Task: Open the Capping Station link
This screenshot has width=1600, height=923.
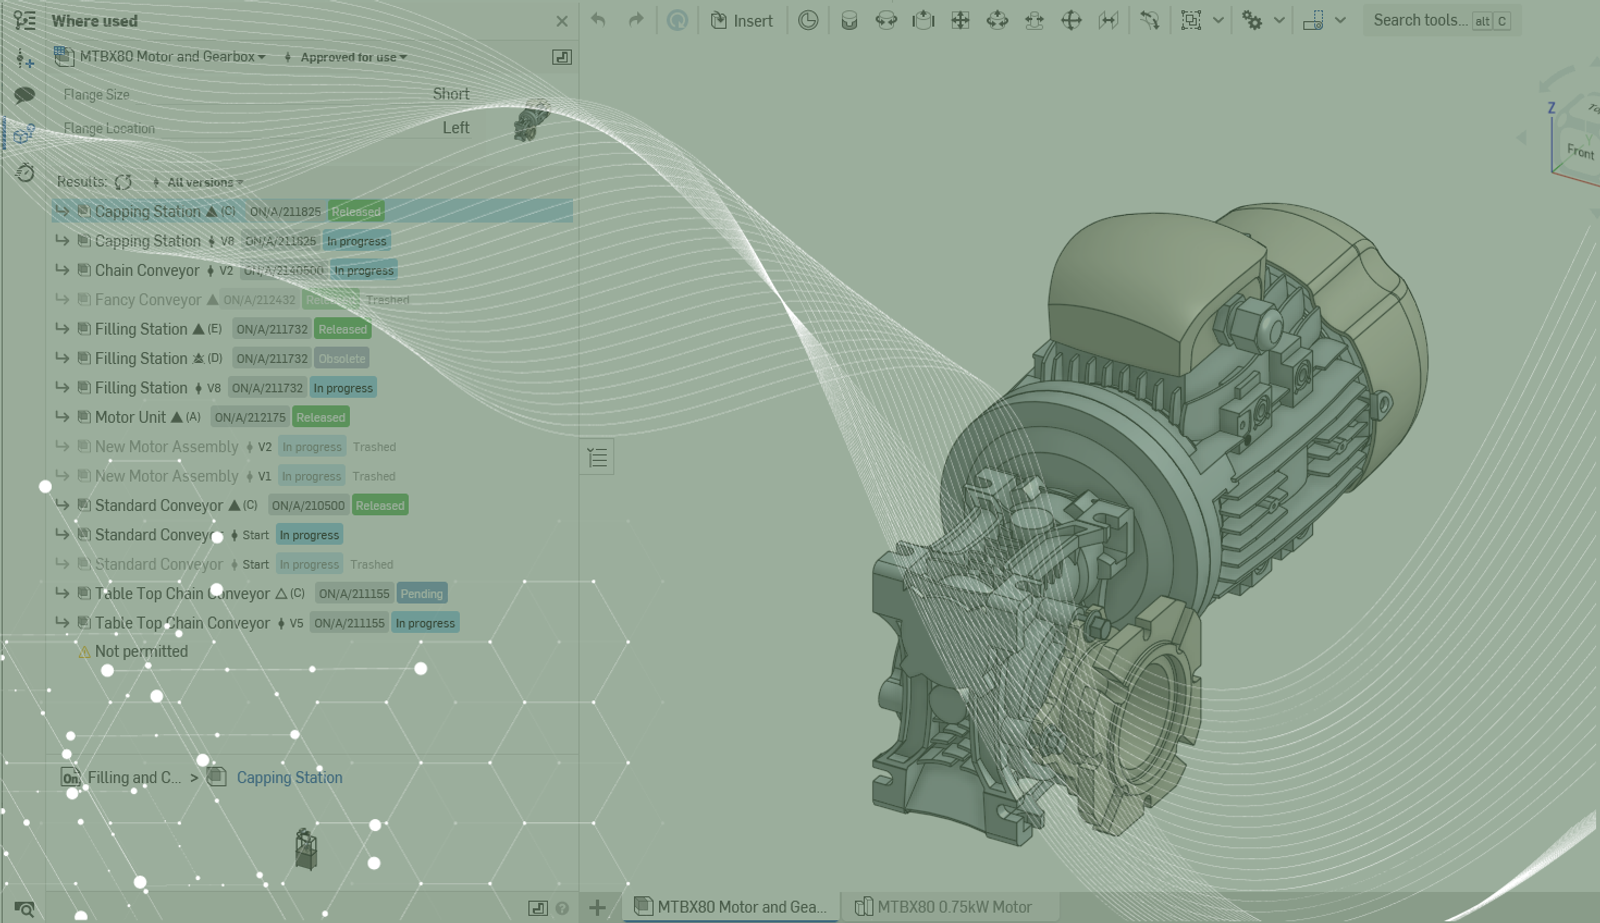Action: pyautogui.click(x=289, y=777)
